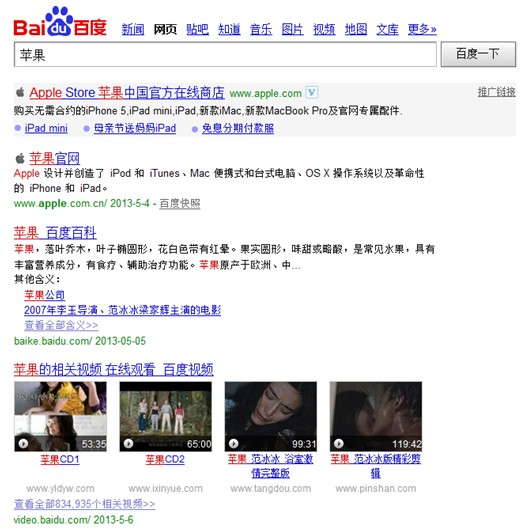Go to the 地图 tab
This screenshot has width=525, height=531.
tap(356, 29)
